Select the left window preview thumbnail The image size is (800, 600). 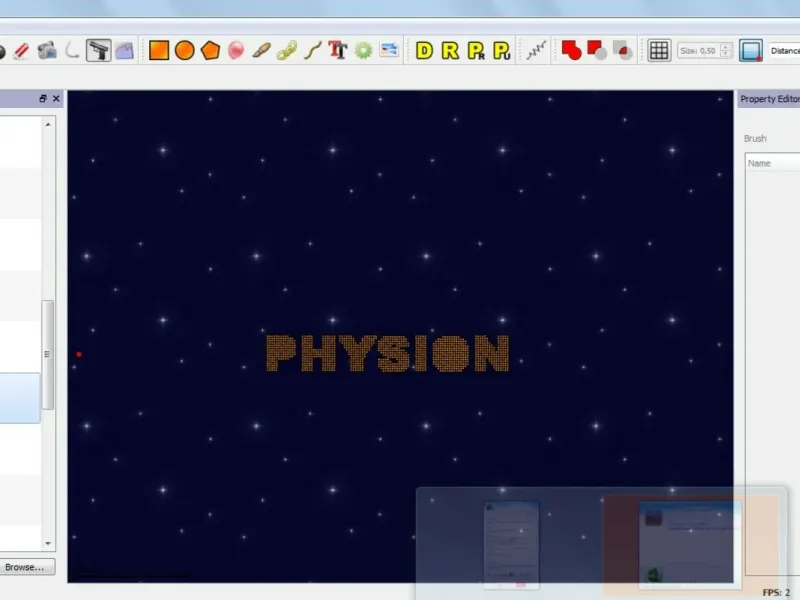tap(511, 544)
